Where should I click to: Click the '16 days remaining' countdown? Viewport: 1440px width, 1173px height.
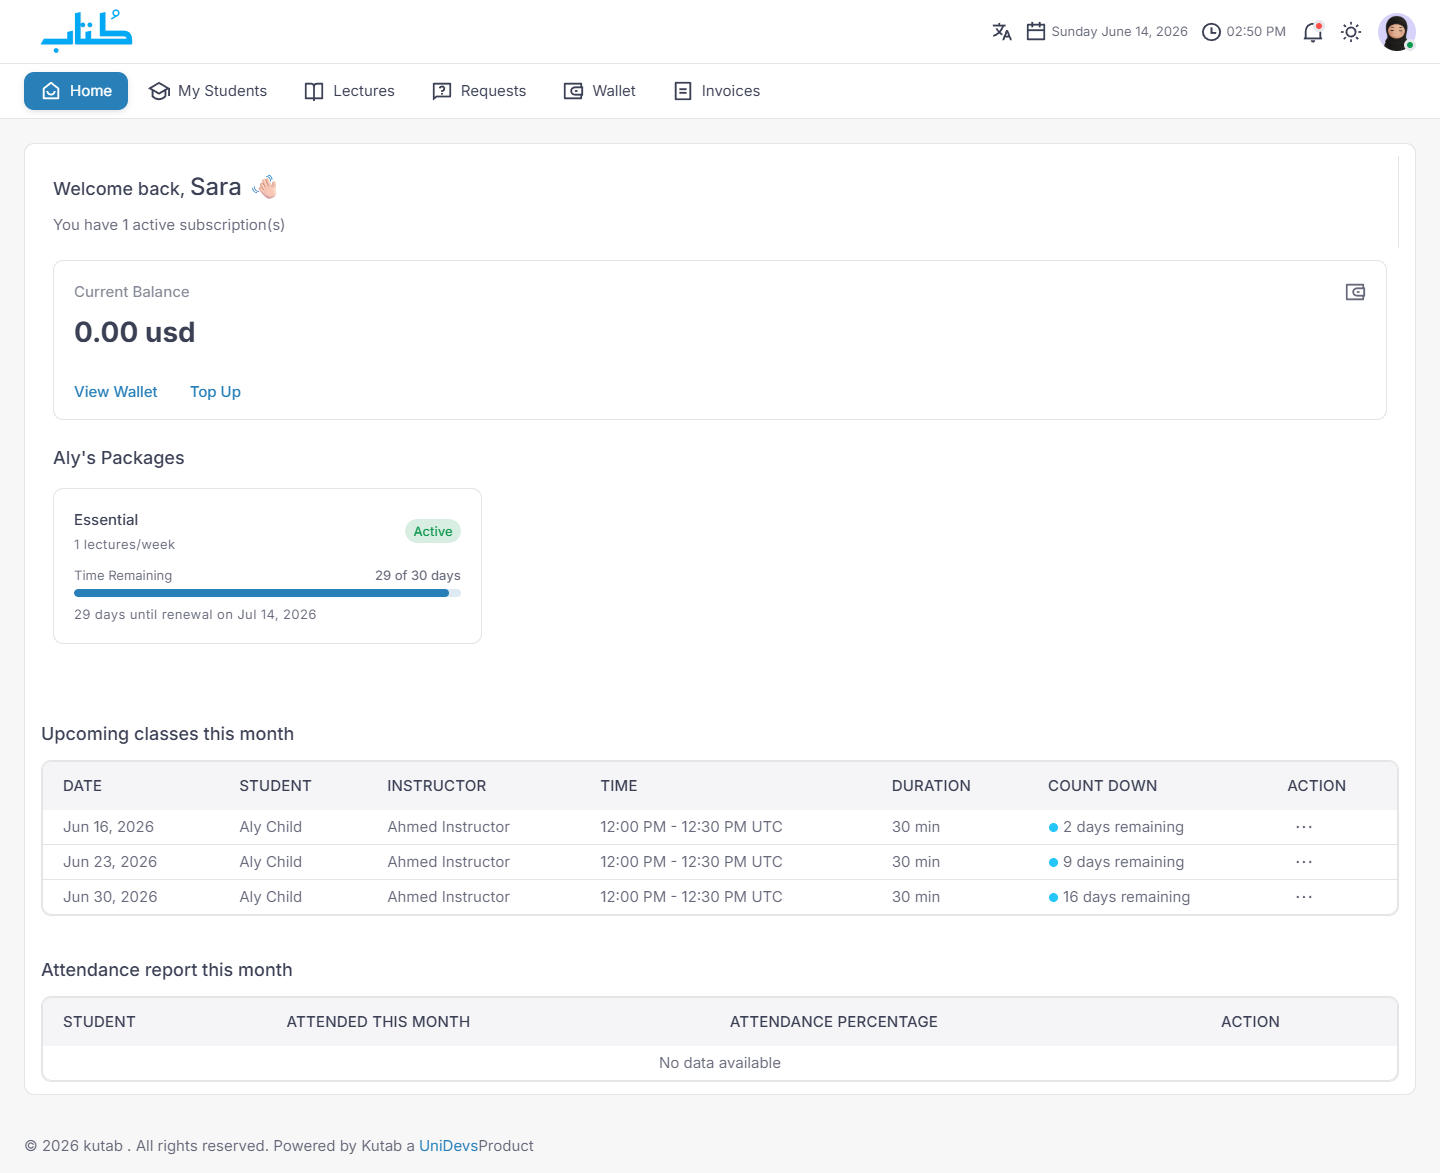click(1119, 897)
